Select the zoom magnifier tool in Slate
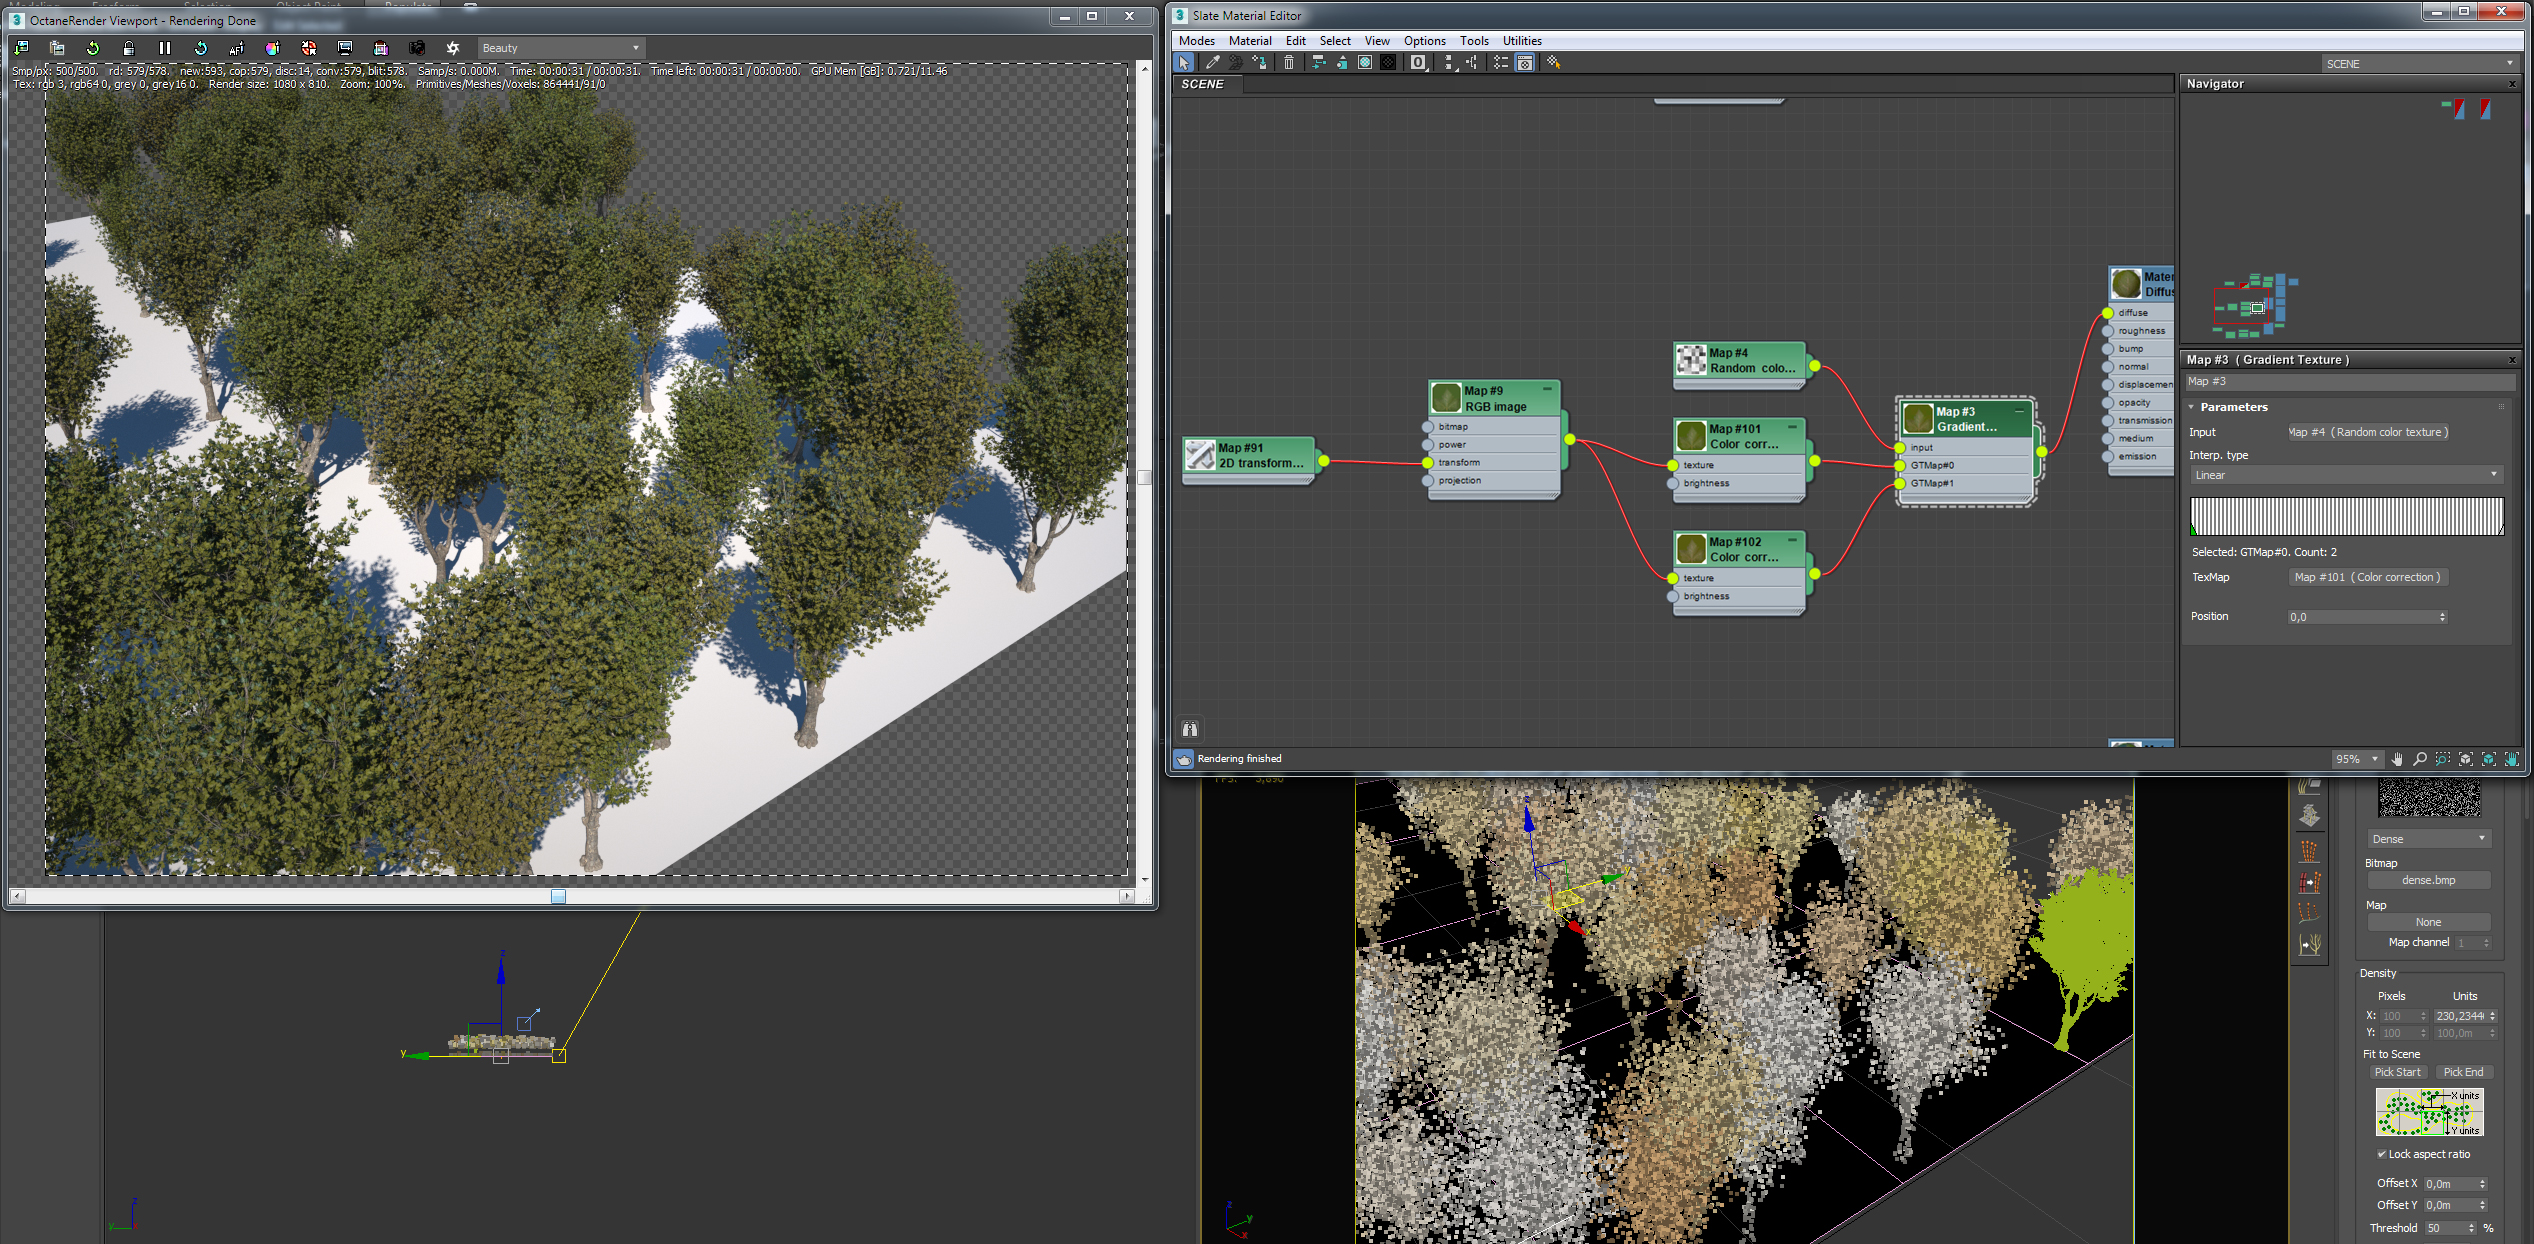 (2420, 759)
